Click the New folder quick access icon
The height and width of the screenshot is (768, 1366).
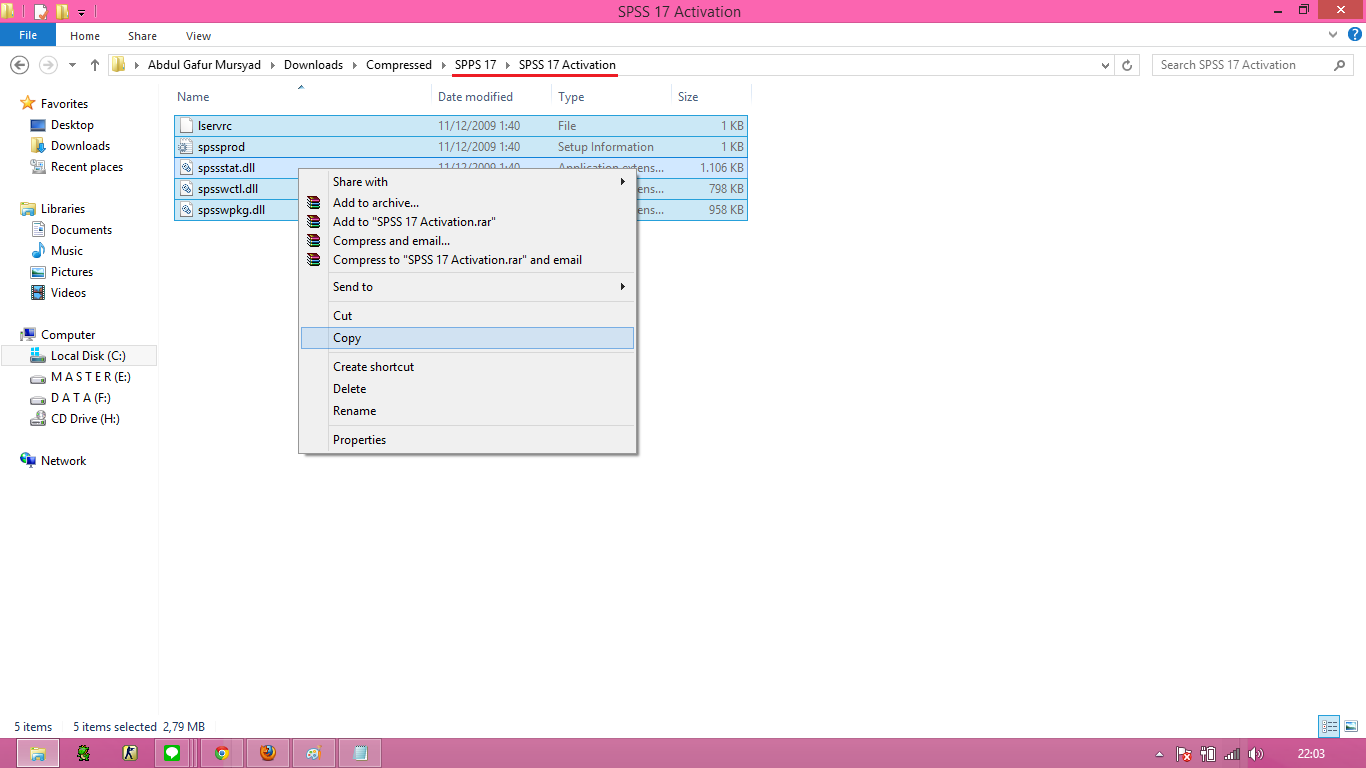pos(62,11)
